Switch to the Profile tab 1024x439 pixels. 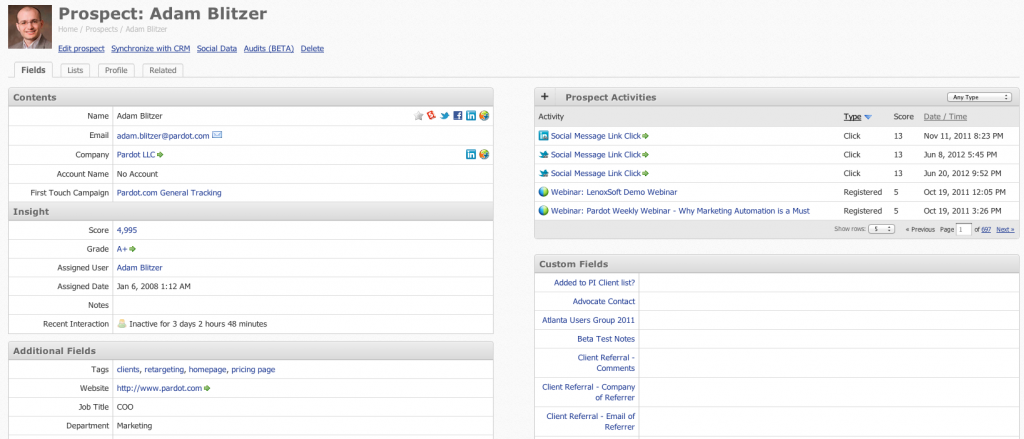coord(116,70)
